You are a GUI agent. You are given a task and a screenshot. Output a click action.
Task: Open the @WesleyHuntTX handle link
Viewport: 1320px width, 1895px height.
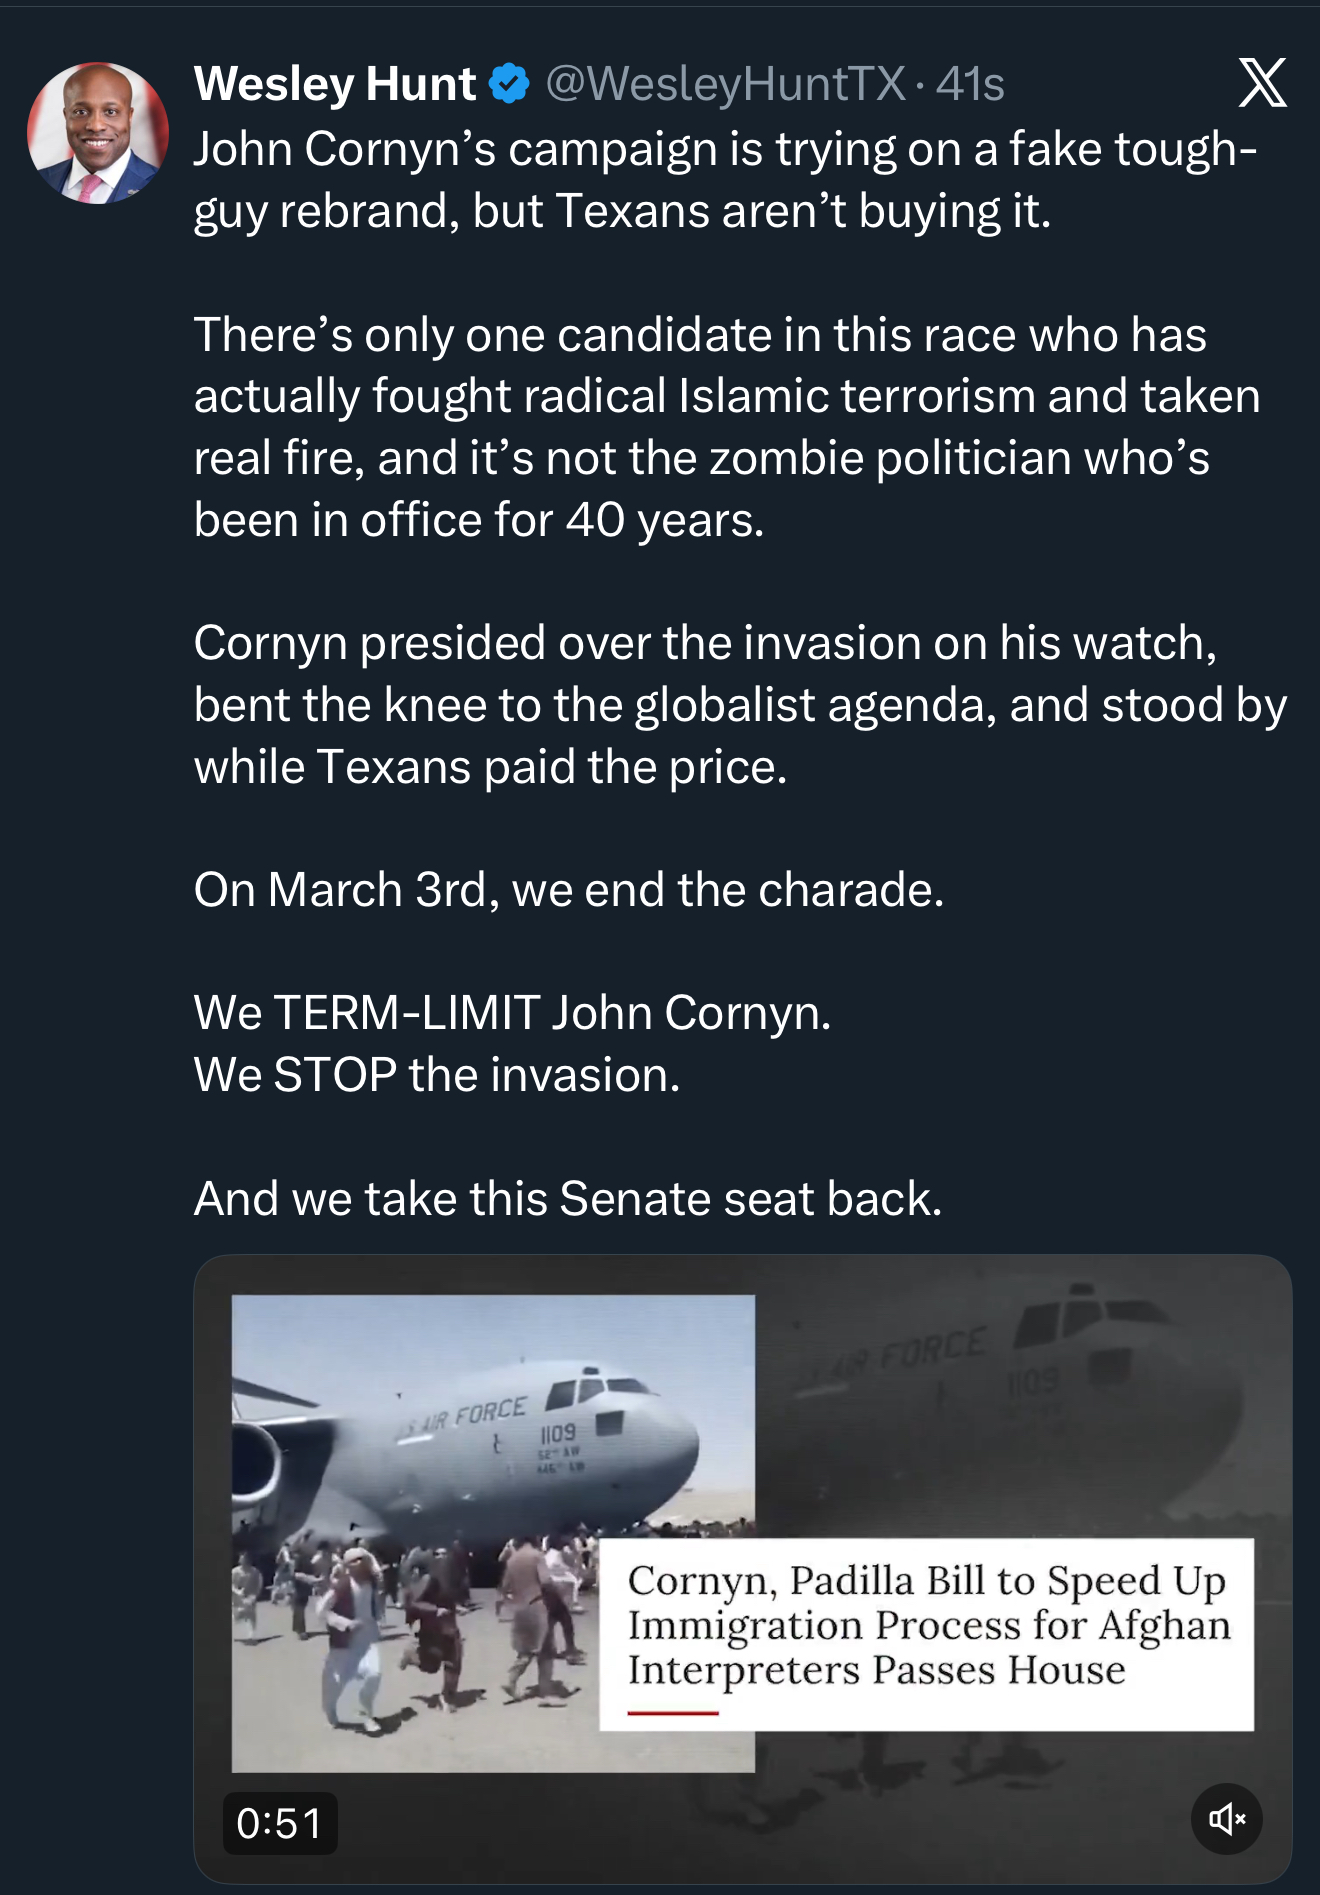725,84
